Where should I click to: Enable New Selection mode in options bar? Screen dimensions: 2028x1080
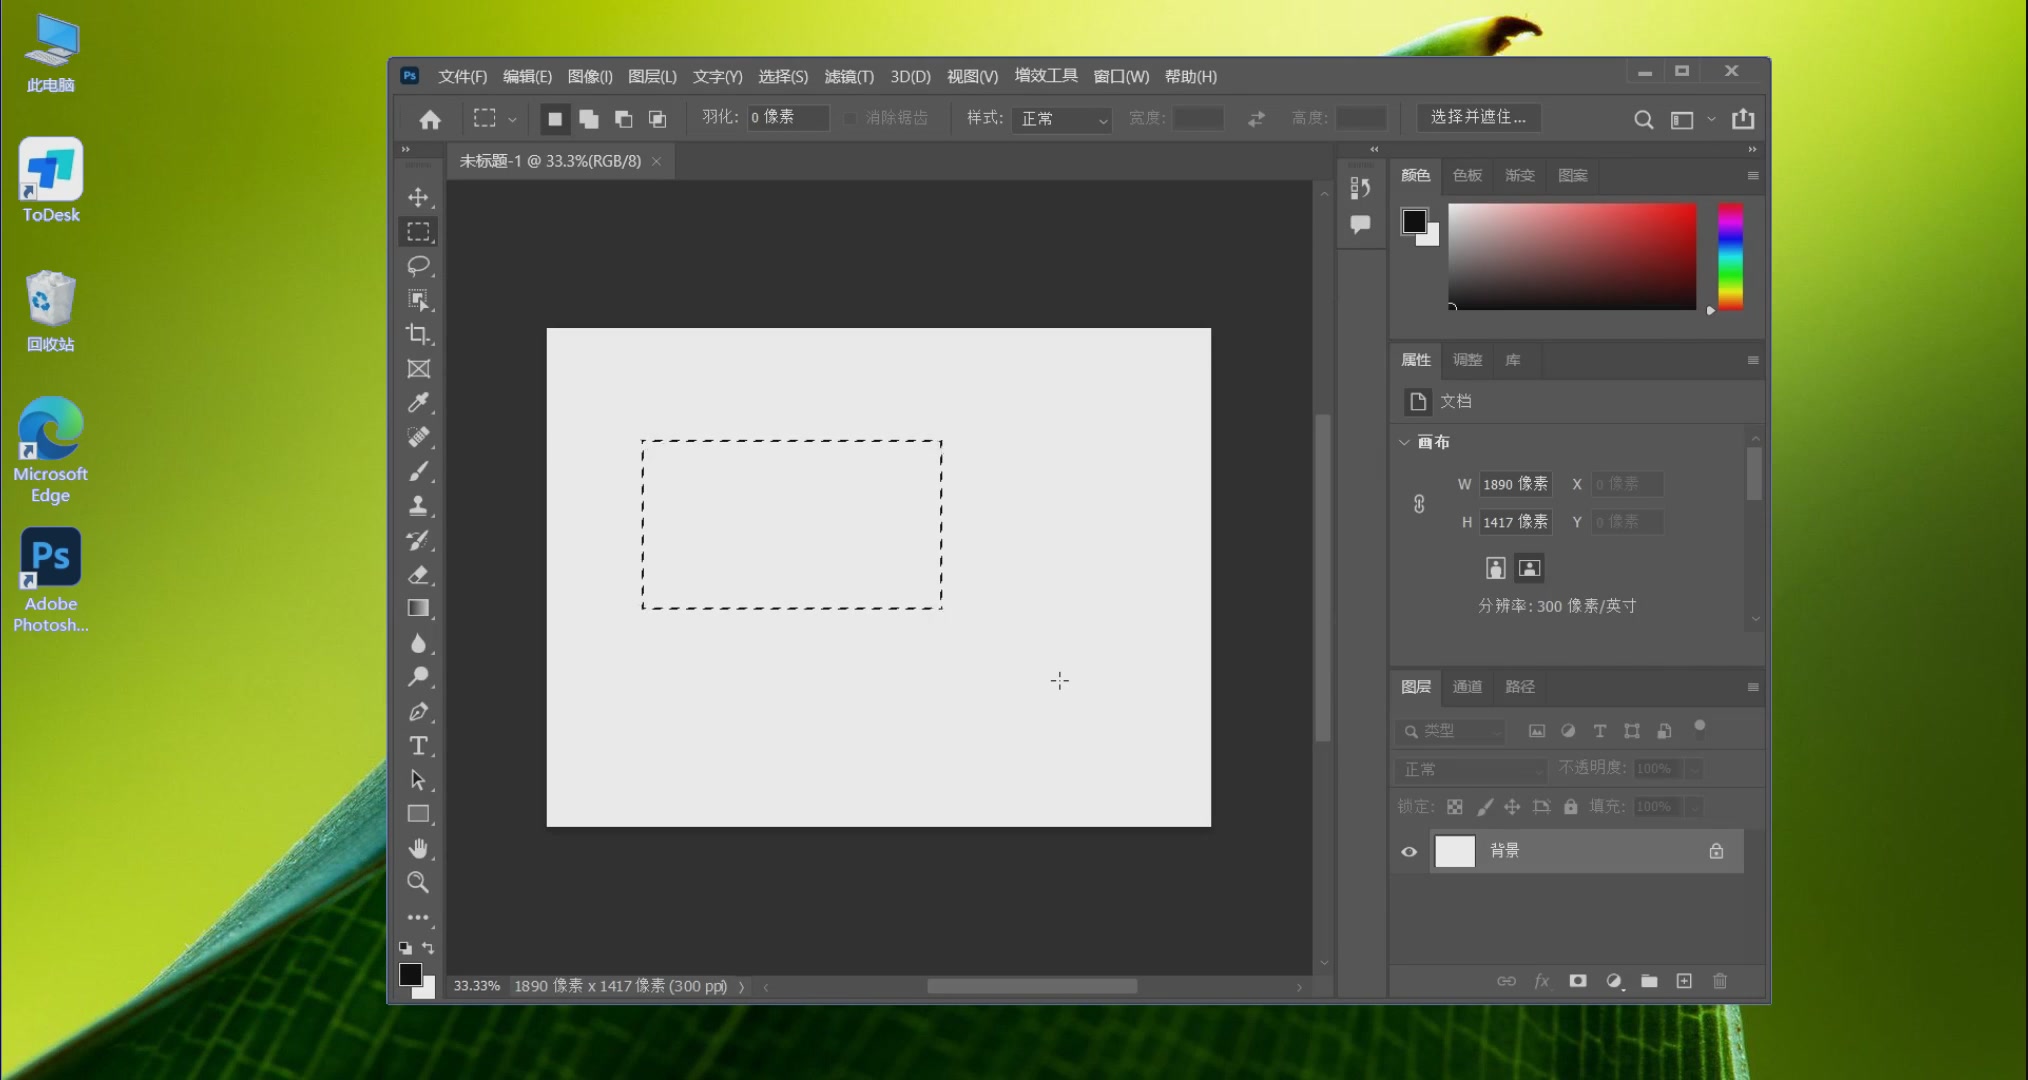[x=555, y=119]
